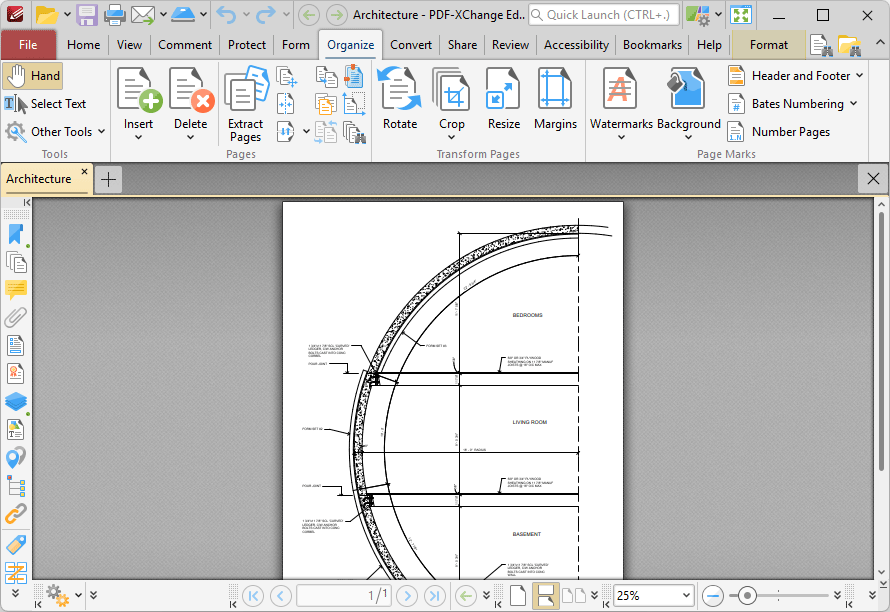Open the Delete dropdown arrow
This screenshot has height=612, width=890.
191,137
